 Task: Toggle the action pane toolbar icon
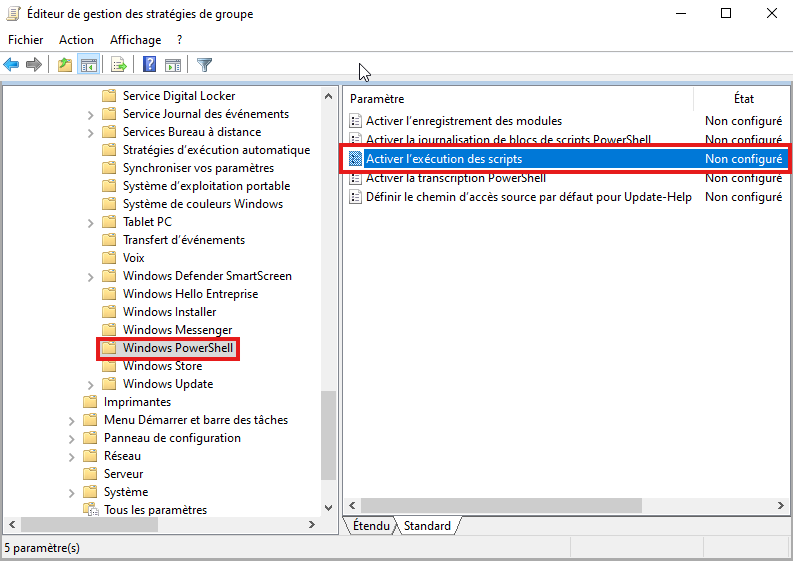coord(172,65)
